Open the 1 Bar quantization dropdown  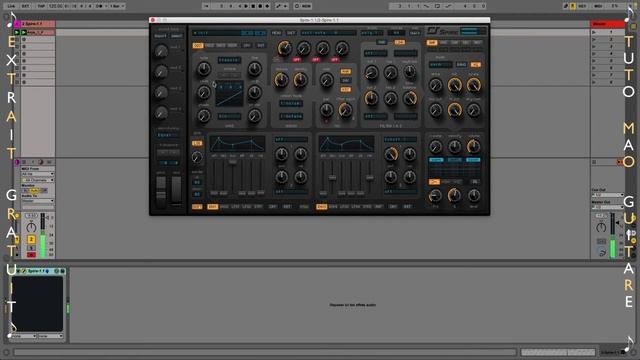point(116,6)
